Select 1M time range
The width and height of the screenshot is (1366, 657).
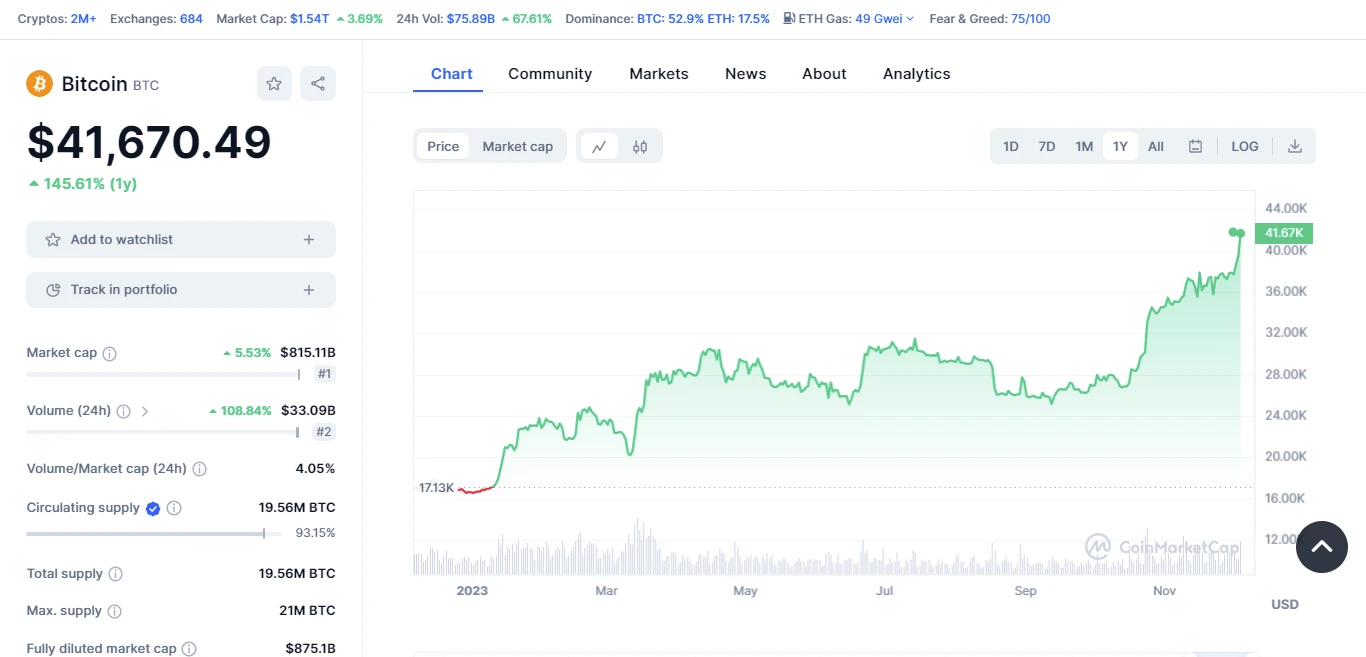pos(1084,146)
